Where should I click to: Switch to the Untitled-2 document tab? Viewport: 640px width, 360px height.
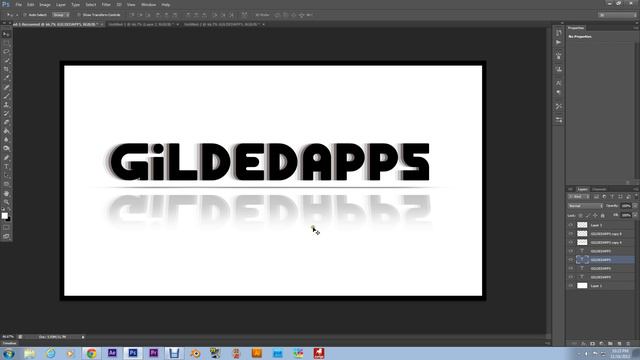221,24
